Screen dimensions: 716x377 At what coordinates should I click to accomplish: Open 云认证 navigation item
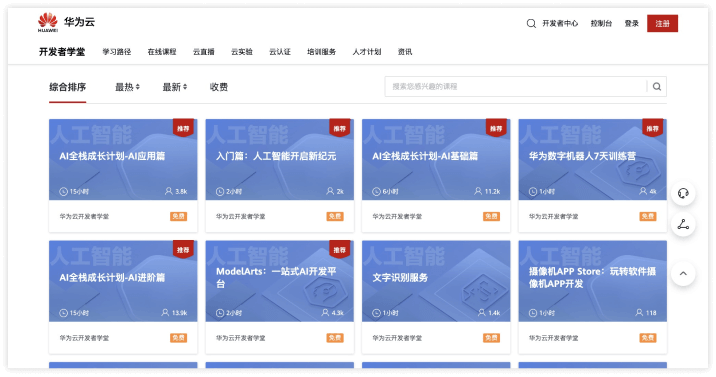[x=280, y=52]
